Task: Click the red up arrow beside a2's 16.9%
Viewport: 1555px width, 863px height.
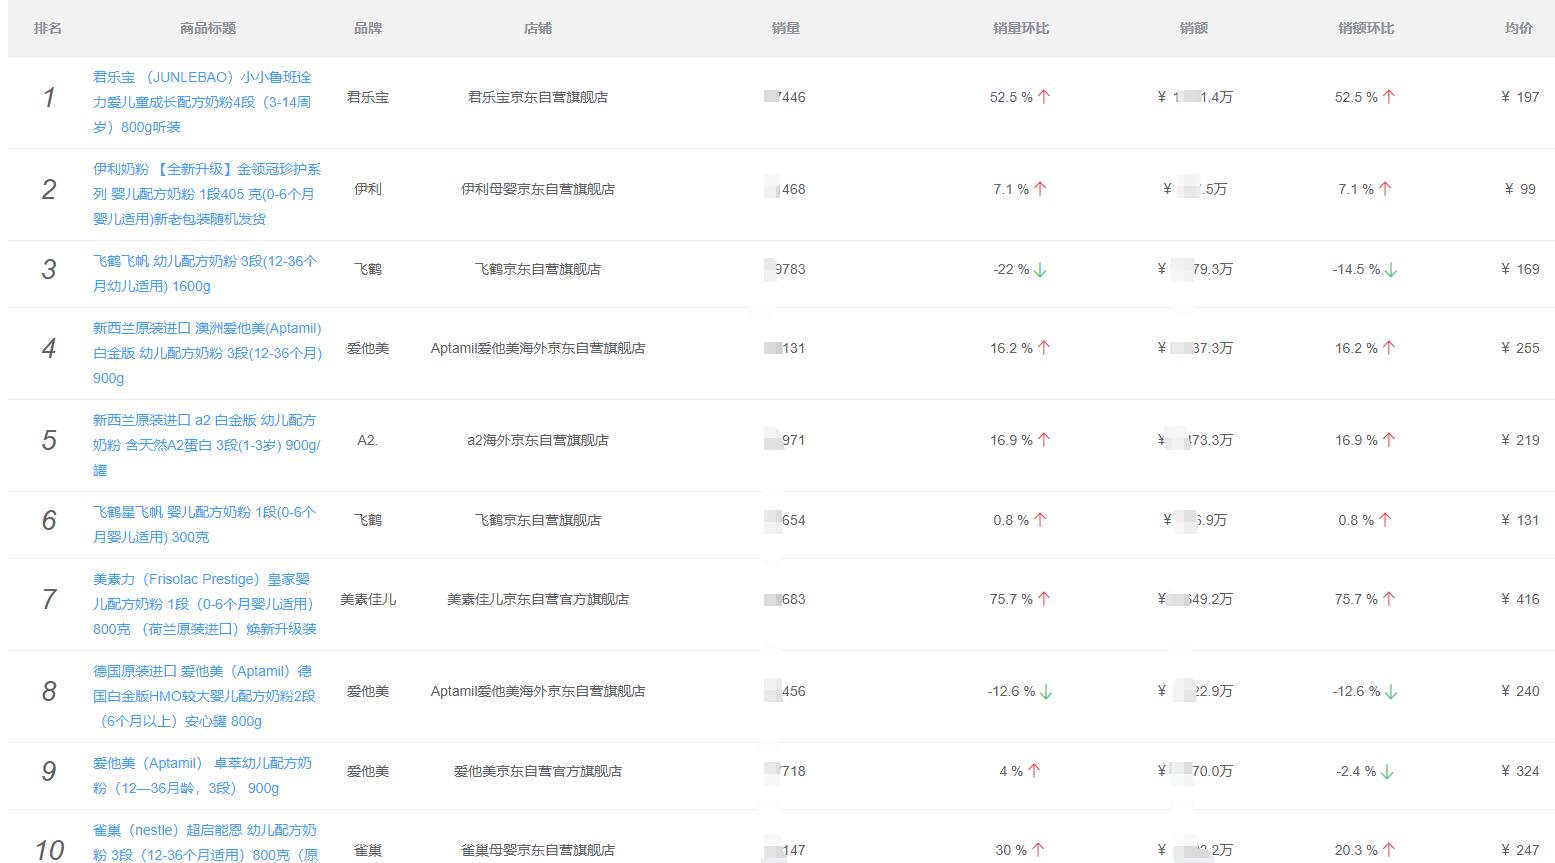Action: (1045, 439)
